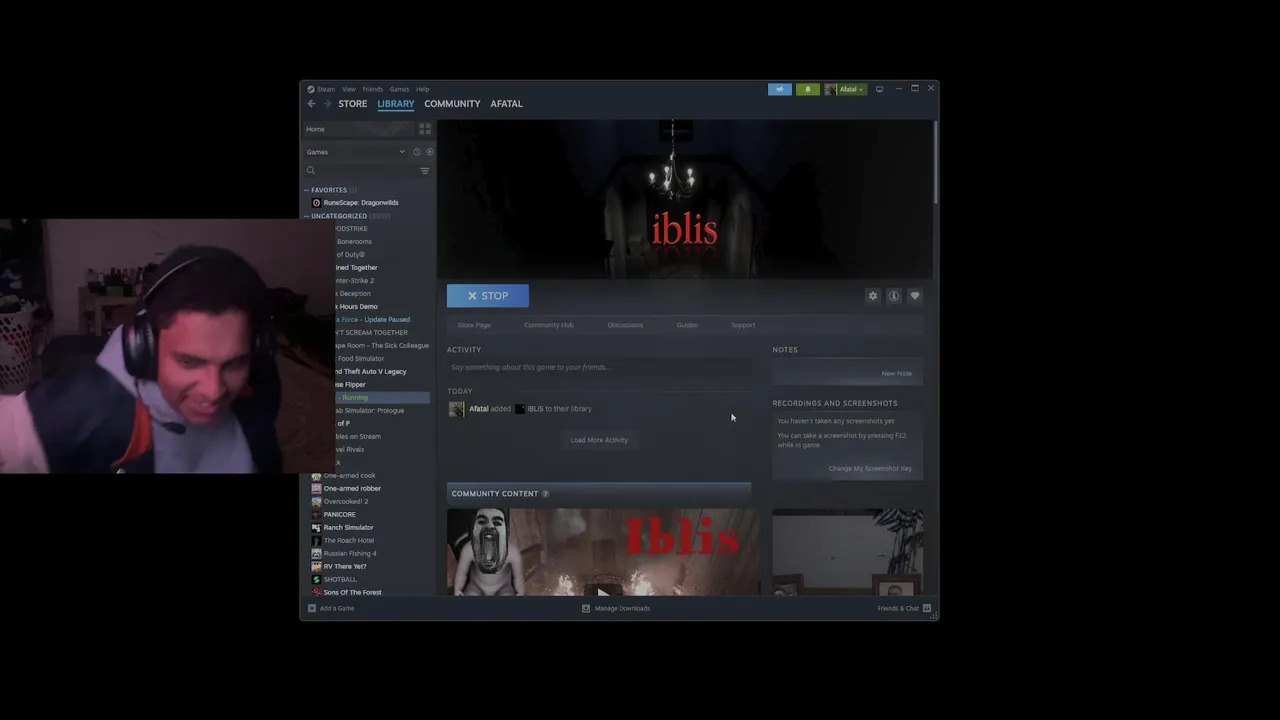Click Load More Activity button

[x=599, y=440]
